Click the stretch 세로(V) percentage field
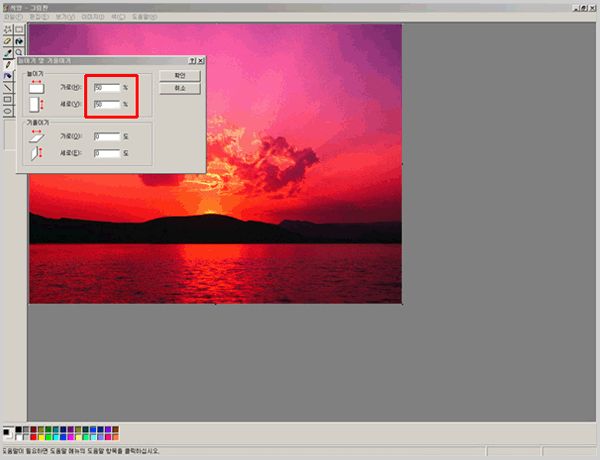Viewport: 600px width, 460px height. [x=106, y=104]
